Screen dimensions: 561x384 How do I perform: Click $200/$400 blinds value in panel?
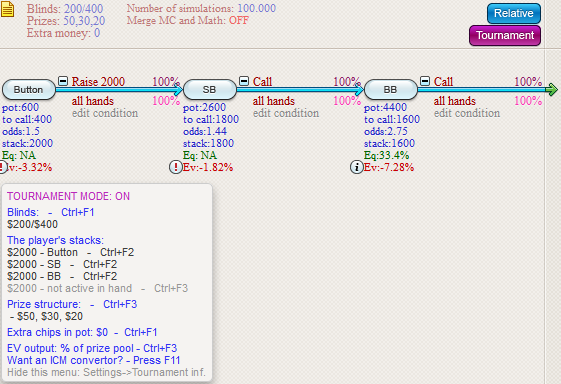tap(32, 224)
